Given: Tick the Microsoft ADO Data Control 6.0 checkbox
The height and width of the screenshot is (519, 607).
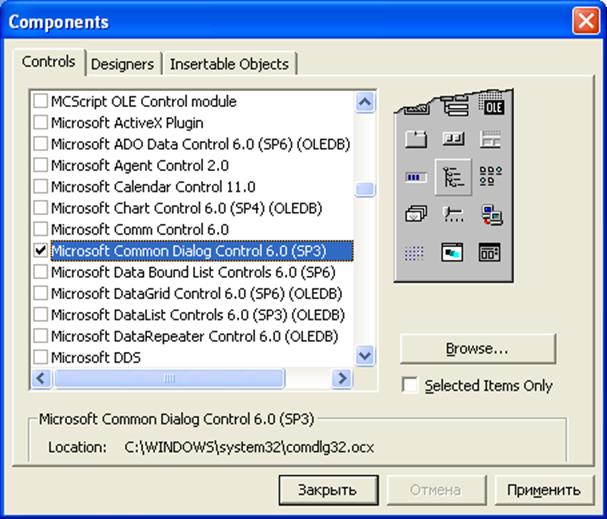Looking at the screenshot, I should click(x=40, y=144).
